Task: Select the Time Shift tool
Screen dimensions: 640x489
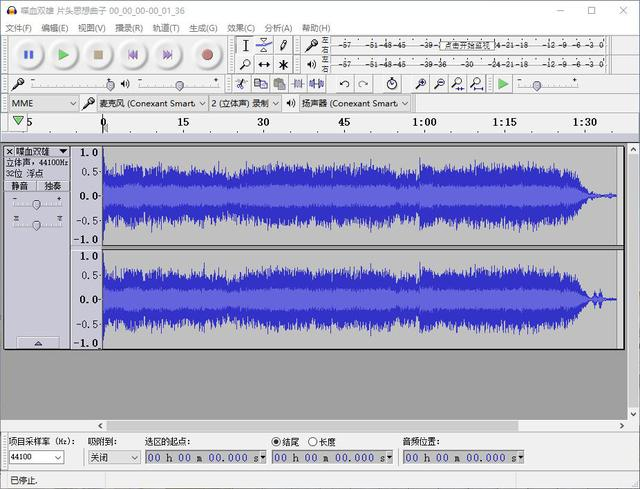Action: pos(264,64)
